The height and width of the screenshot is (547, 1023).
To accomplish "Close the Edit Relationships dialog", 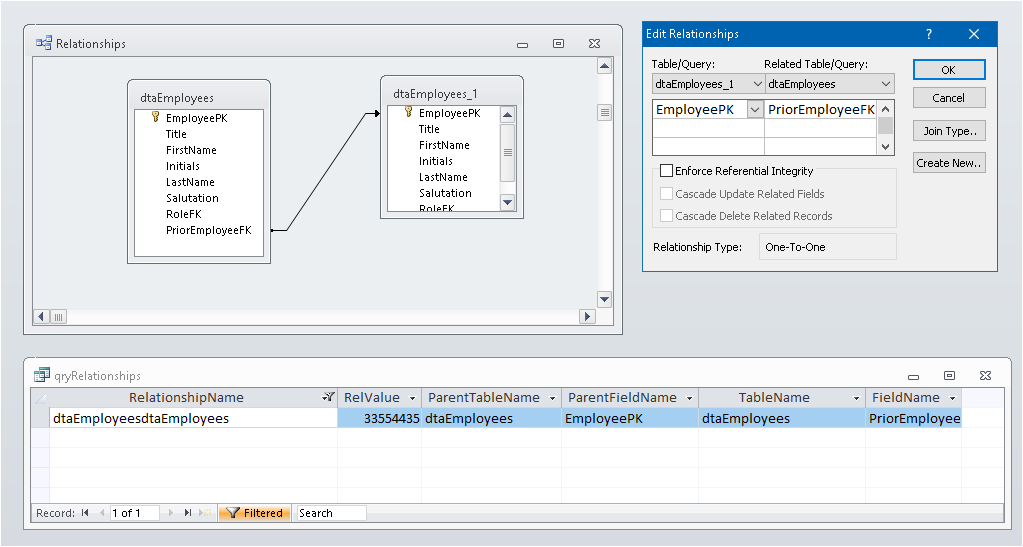I will coord(973,34).
